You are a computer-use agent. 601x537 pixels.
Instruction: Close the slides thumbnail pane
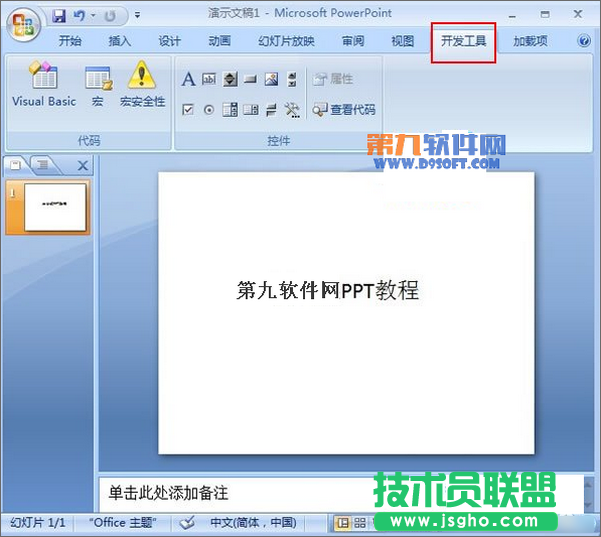(x=82, y=166)
